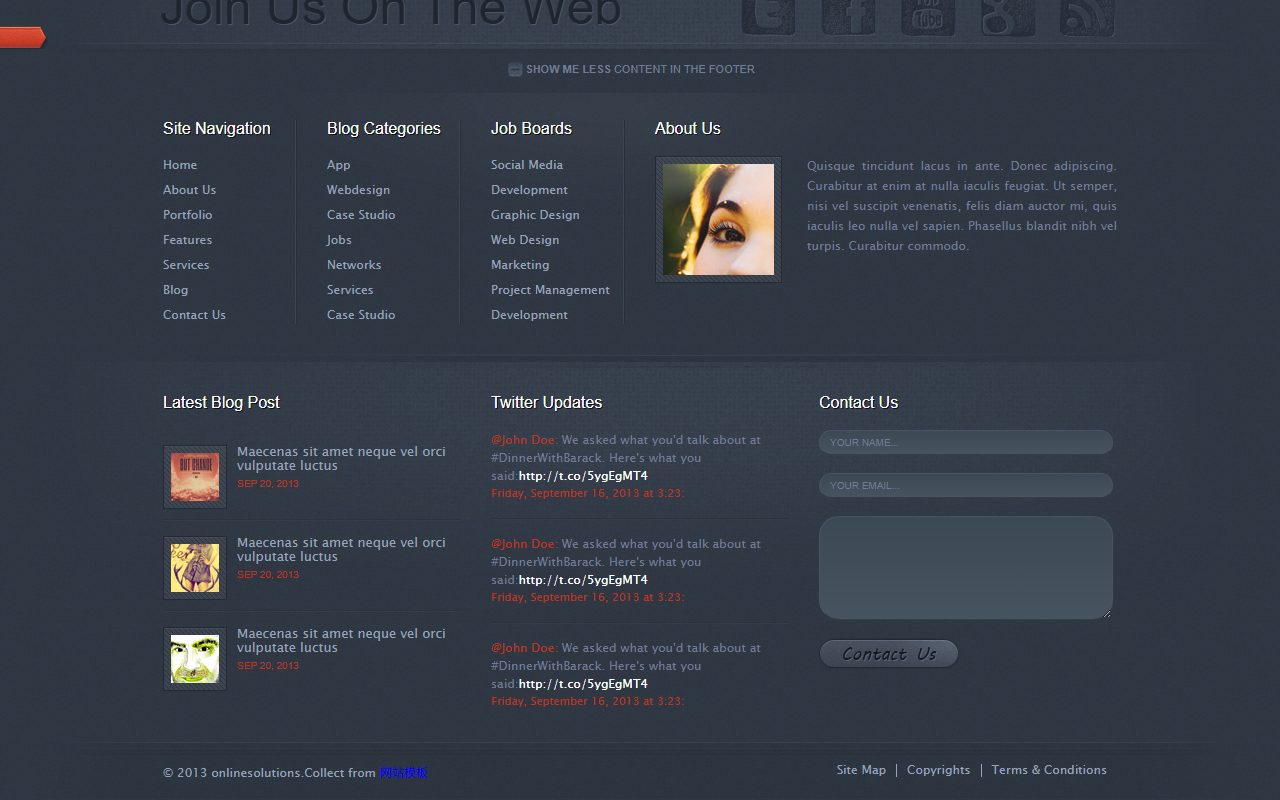Open the Site Map footer link
The image size is (1280, 800).
[861, 770]
